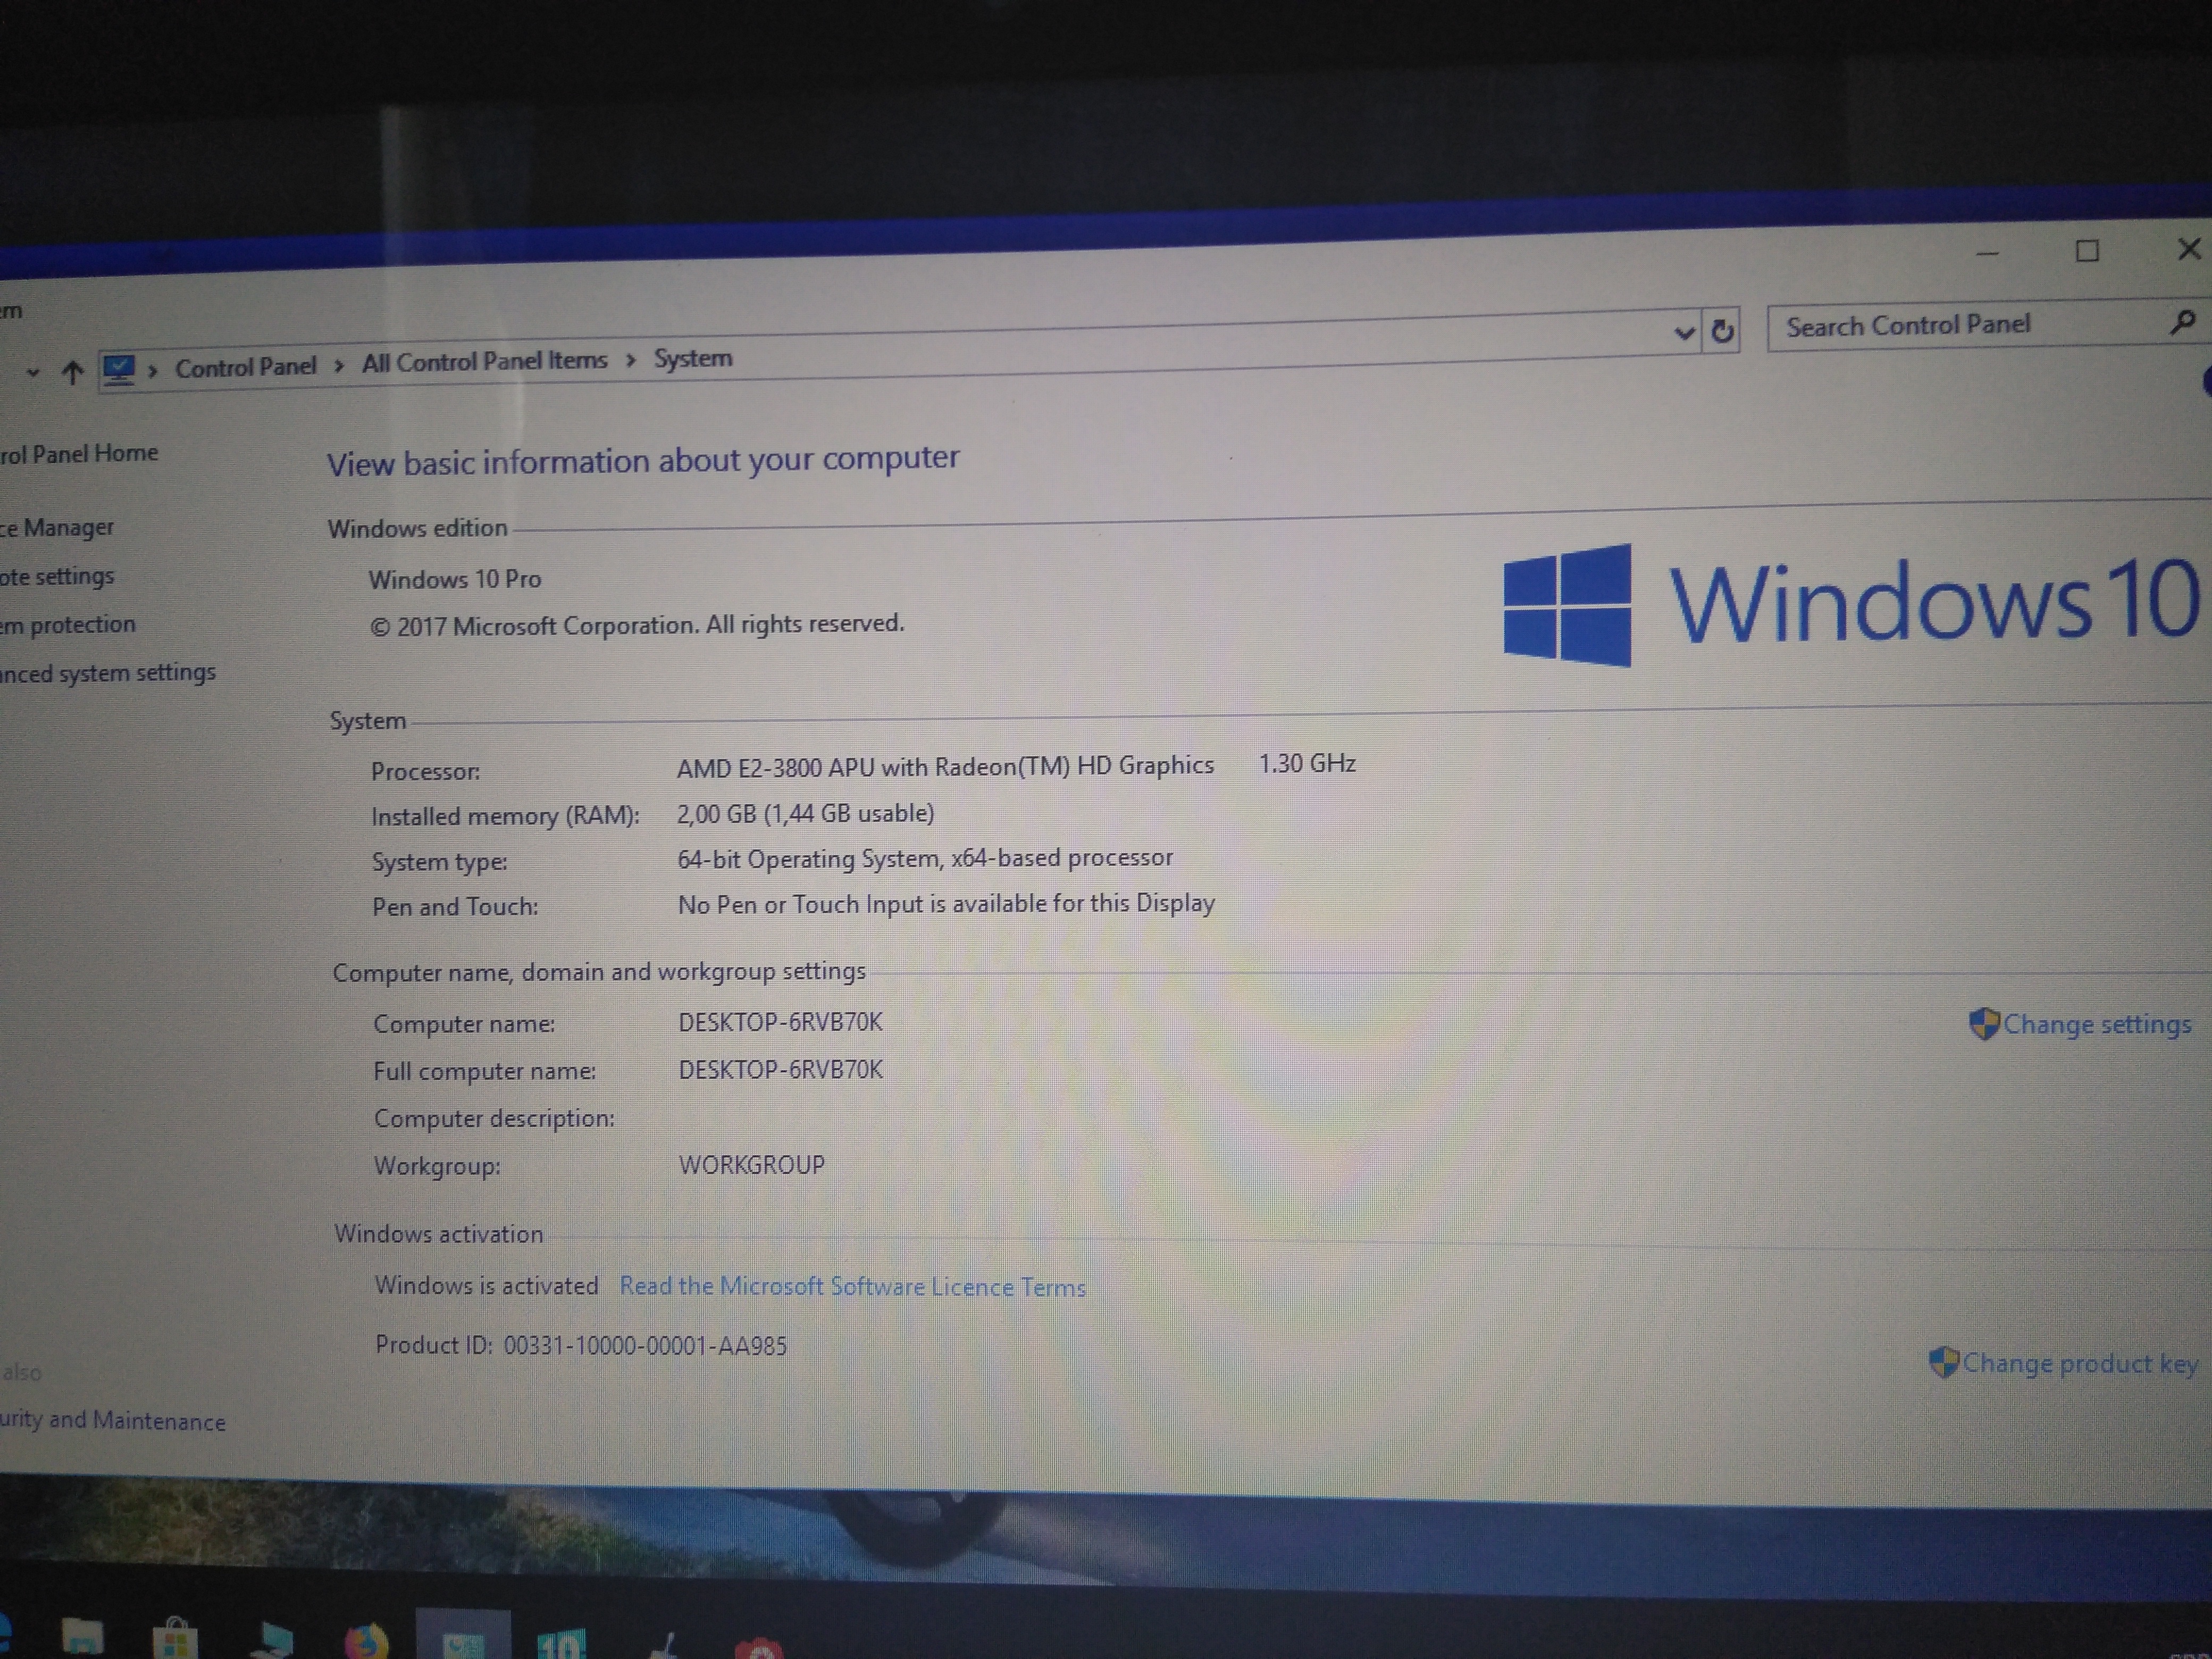
Task: Click 'Windows 10 Pro' edition text
Action: [455, 579]
